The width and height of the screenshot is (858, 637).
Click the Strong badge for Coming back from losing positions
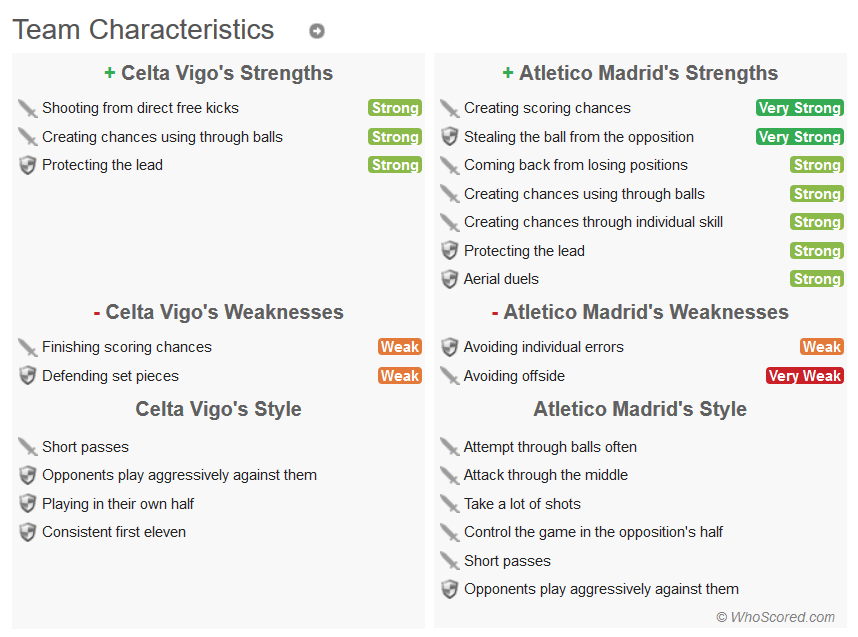click(x=817, y=165)
